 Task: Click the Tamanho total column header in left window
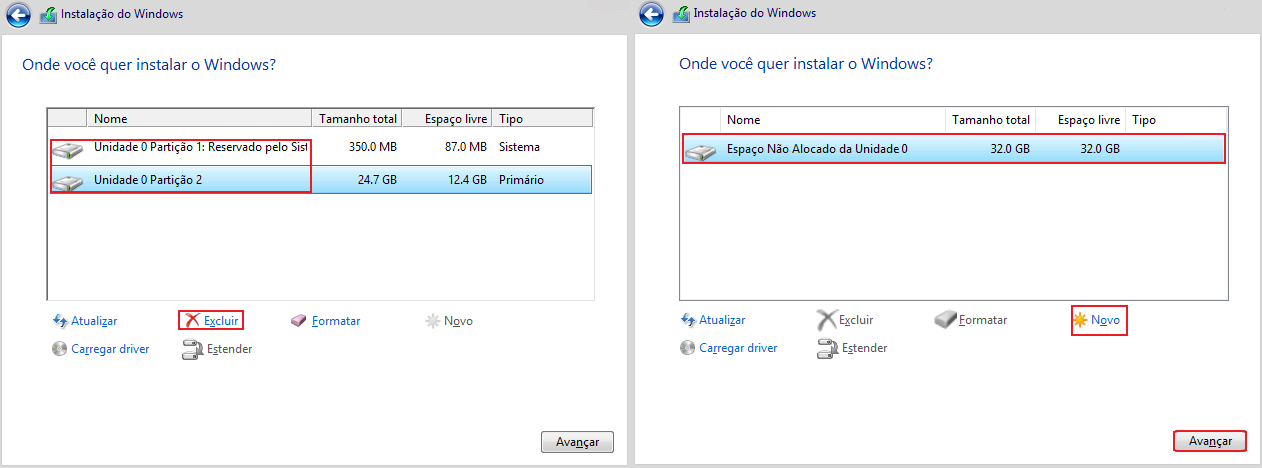click(357, 119)
